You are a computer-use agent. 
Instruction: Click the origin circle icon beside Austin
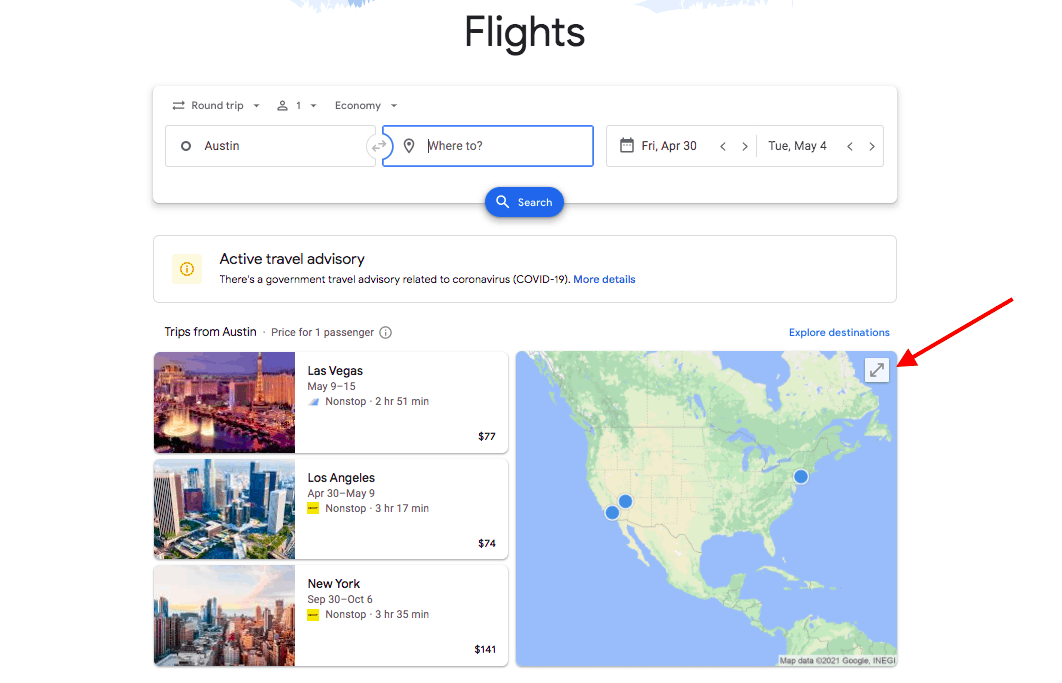click(186, 145)
